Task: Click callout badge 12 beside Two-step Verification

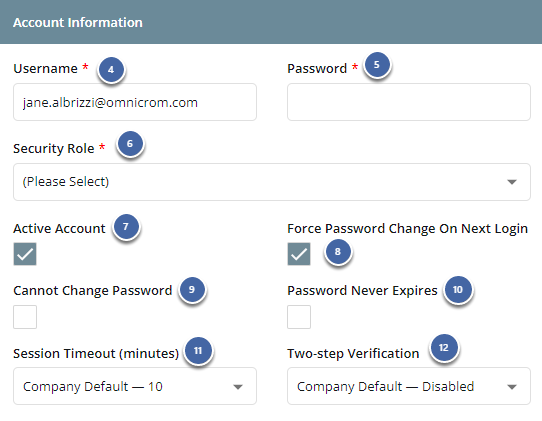Action: (x=444, y=347)
